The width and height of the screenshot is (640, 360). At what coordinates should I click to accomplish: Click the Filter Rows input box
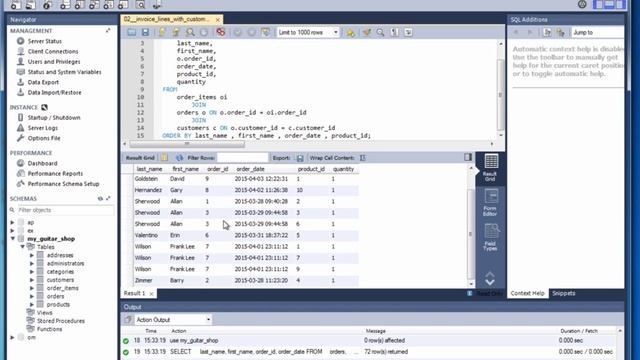click(x=242, y=158)
